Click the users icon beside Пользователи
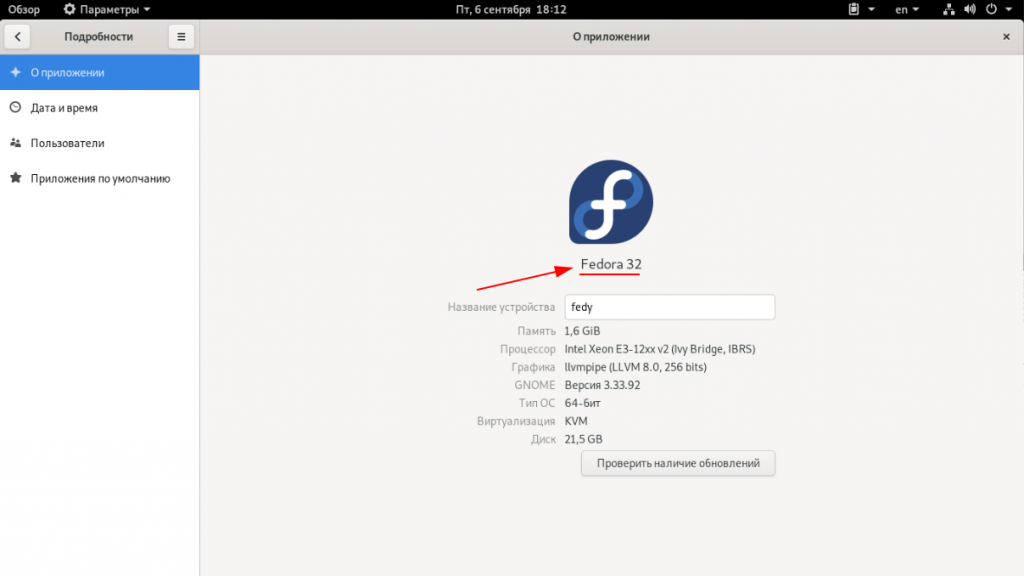The width and height of the screenshot is (1024, 576). 15,143
